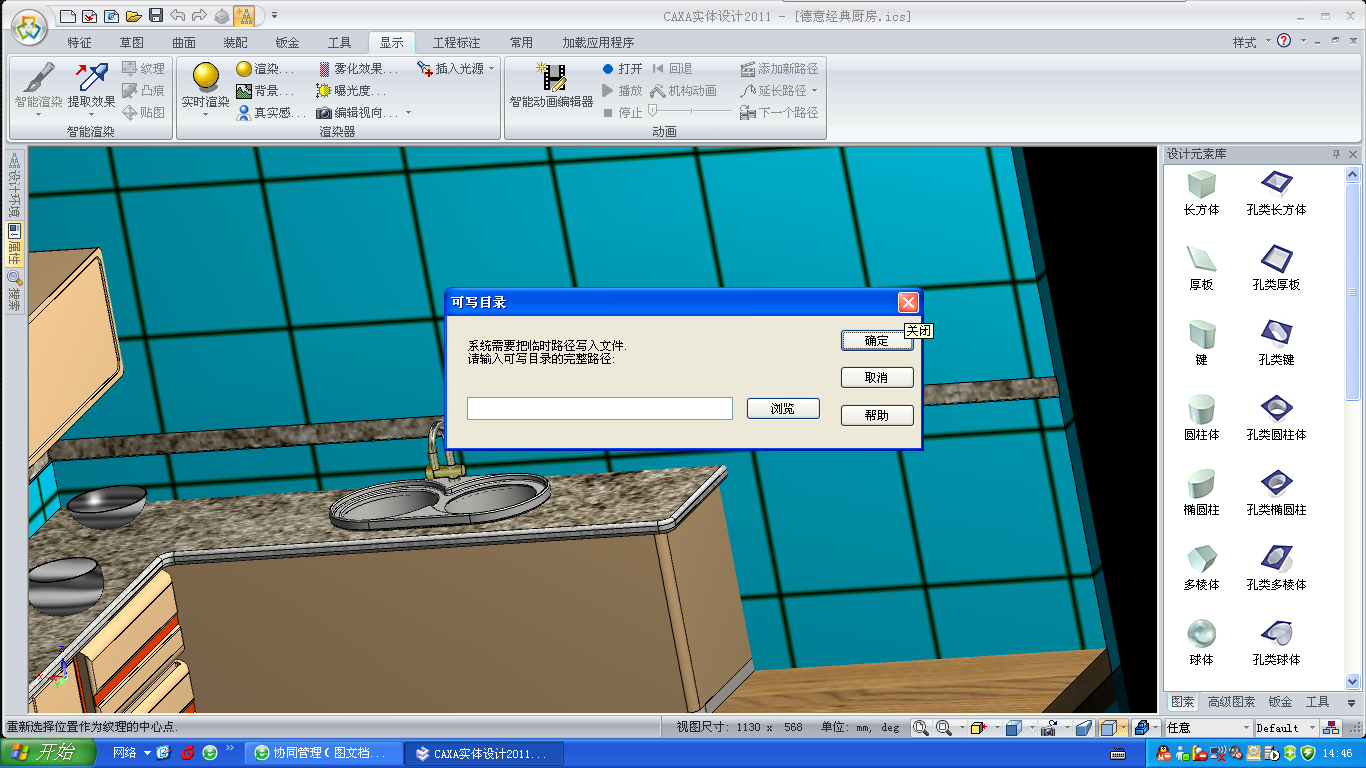Click the animation timeline slider
The height and width of the screenshot is (768, 1366).
pos(690,112)
